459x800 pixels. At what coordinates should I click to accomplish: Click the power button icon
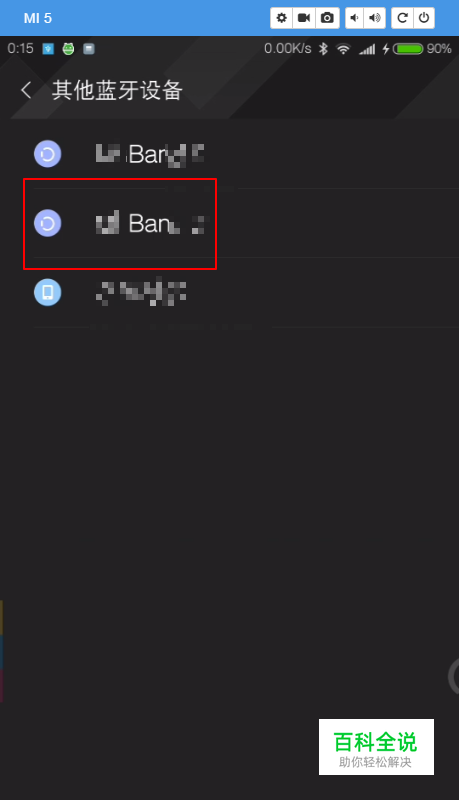[x=424, y=18]
